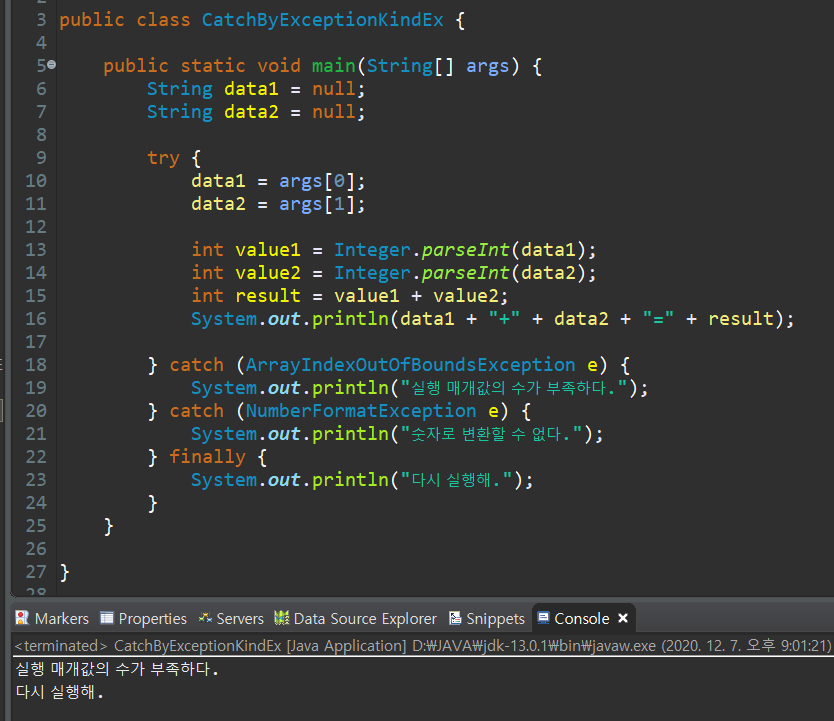834x721 pixels.
Task: Switch to the Servers tab
Action: click(231, 618)
